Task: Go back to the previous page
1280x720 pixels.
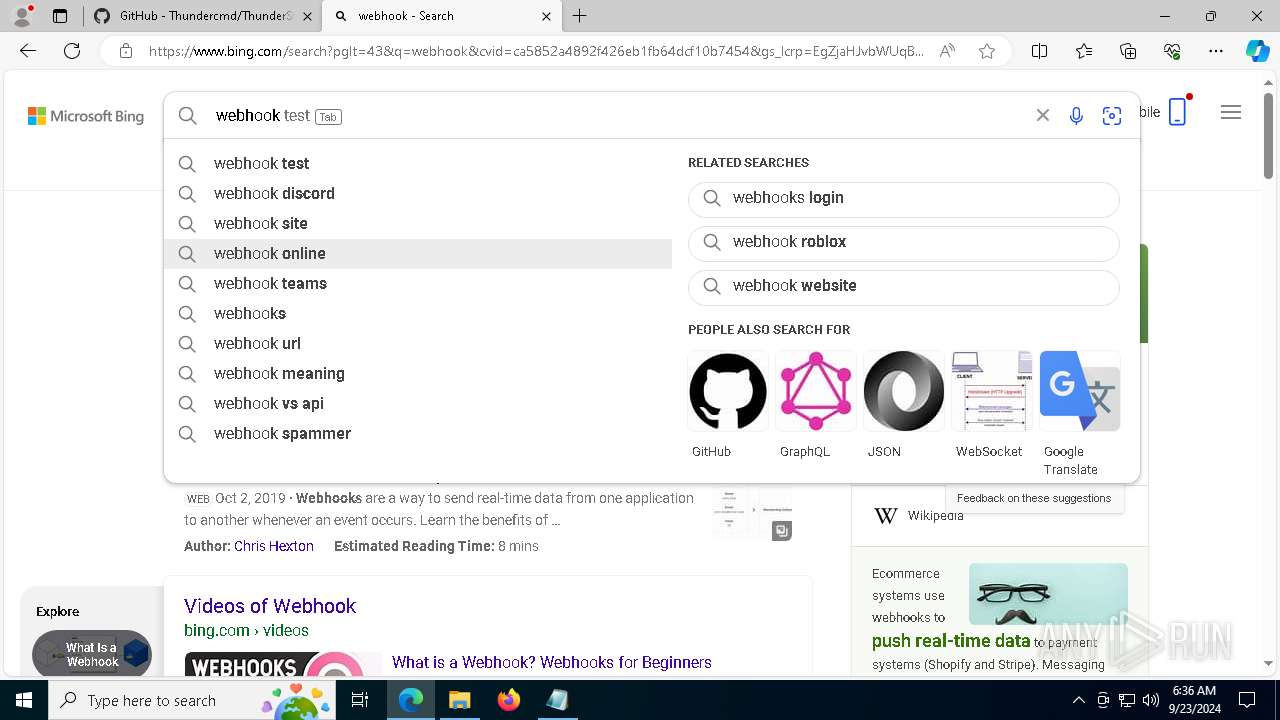Action: coord(28,51)
